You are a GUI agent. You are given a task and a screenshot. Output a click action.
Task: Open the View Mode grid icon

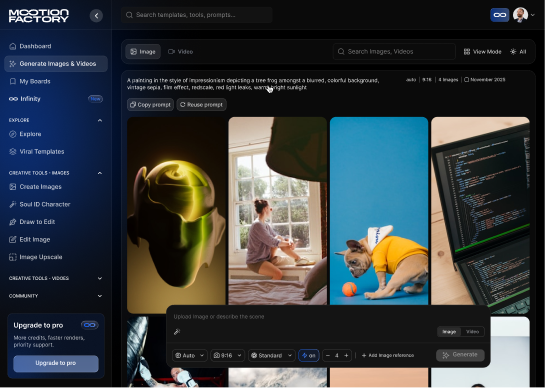pos(467,52)
